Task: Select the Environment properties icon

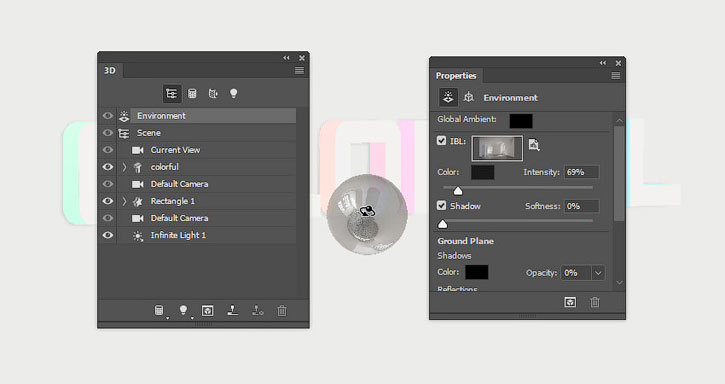Action: [448, 98]
